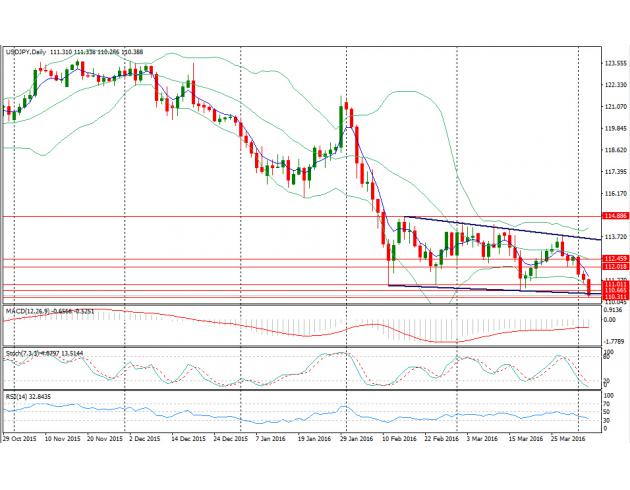This screenshot has height=490, width=630.
Task: Click the USDJPY,Daily chart title
Action: (x=30, y=51)
